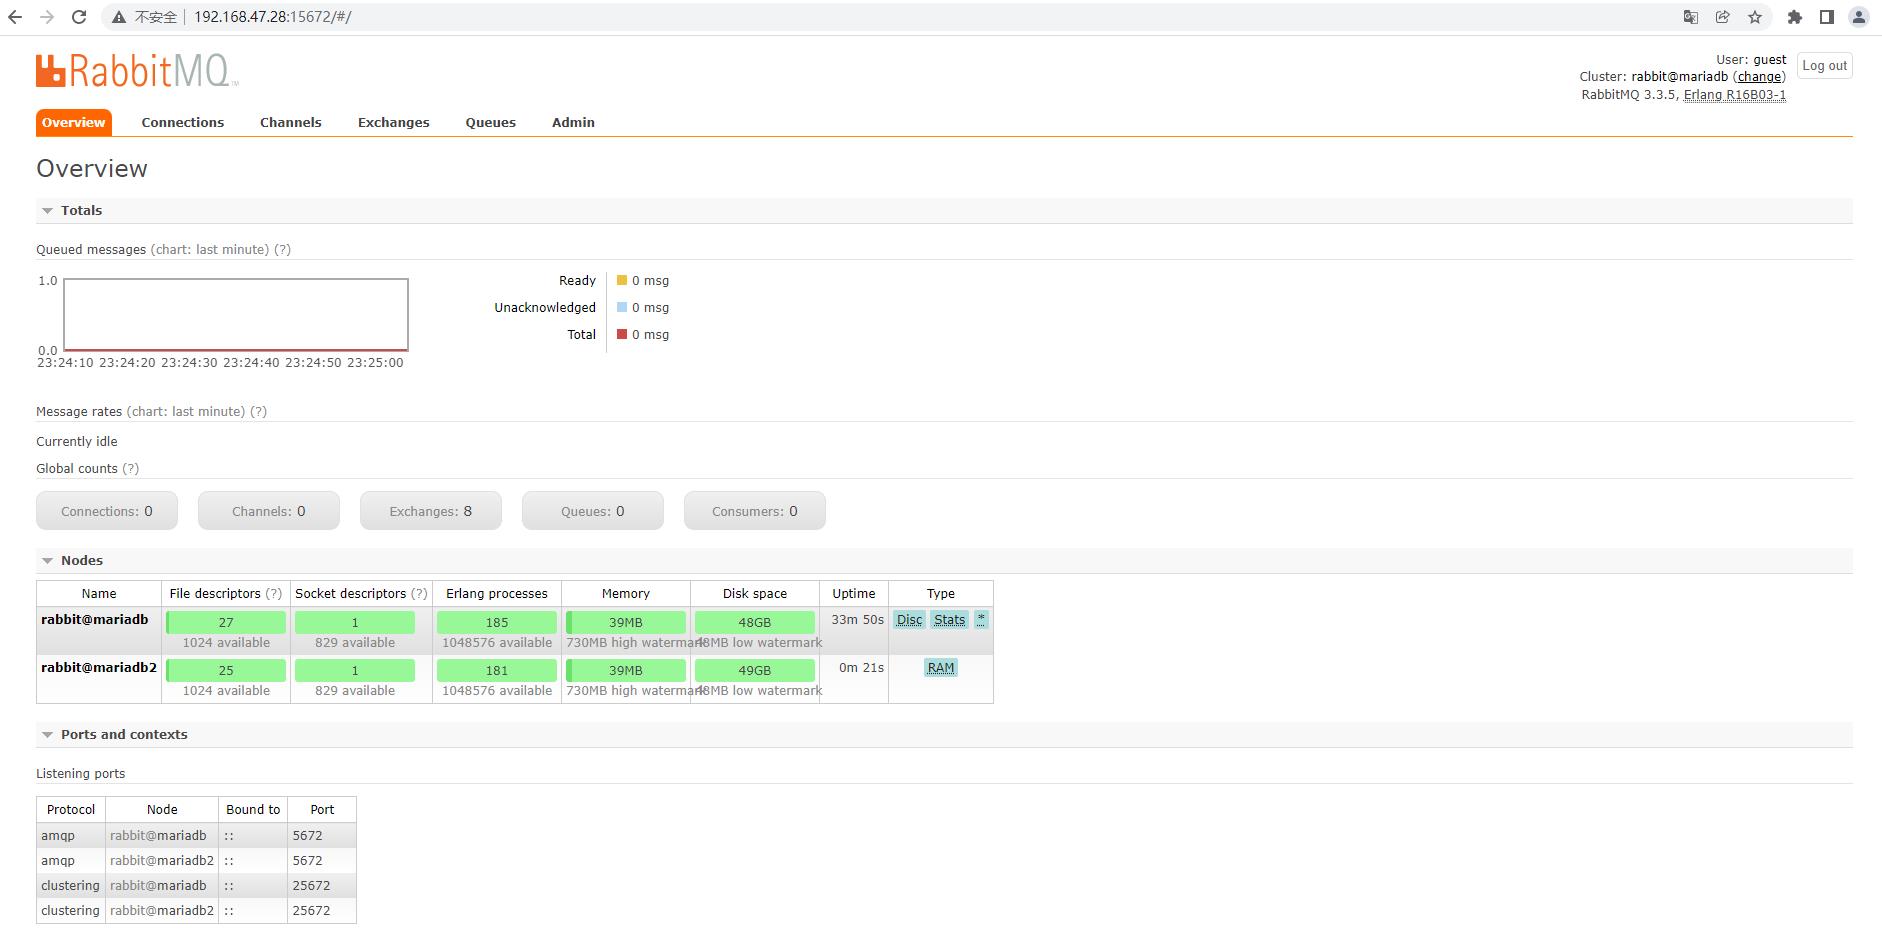This screenshot has width=1882, height=930.
Task: Click rabbit@mariadb file descriptors value 27
Action: (226, 622)
